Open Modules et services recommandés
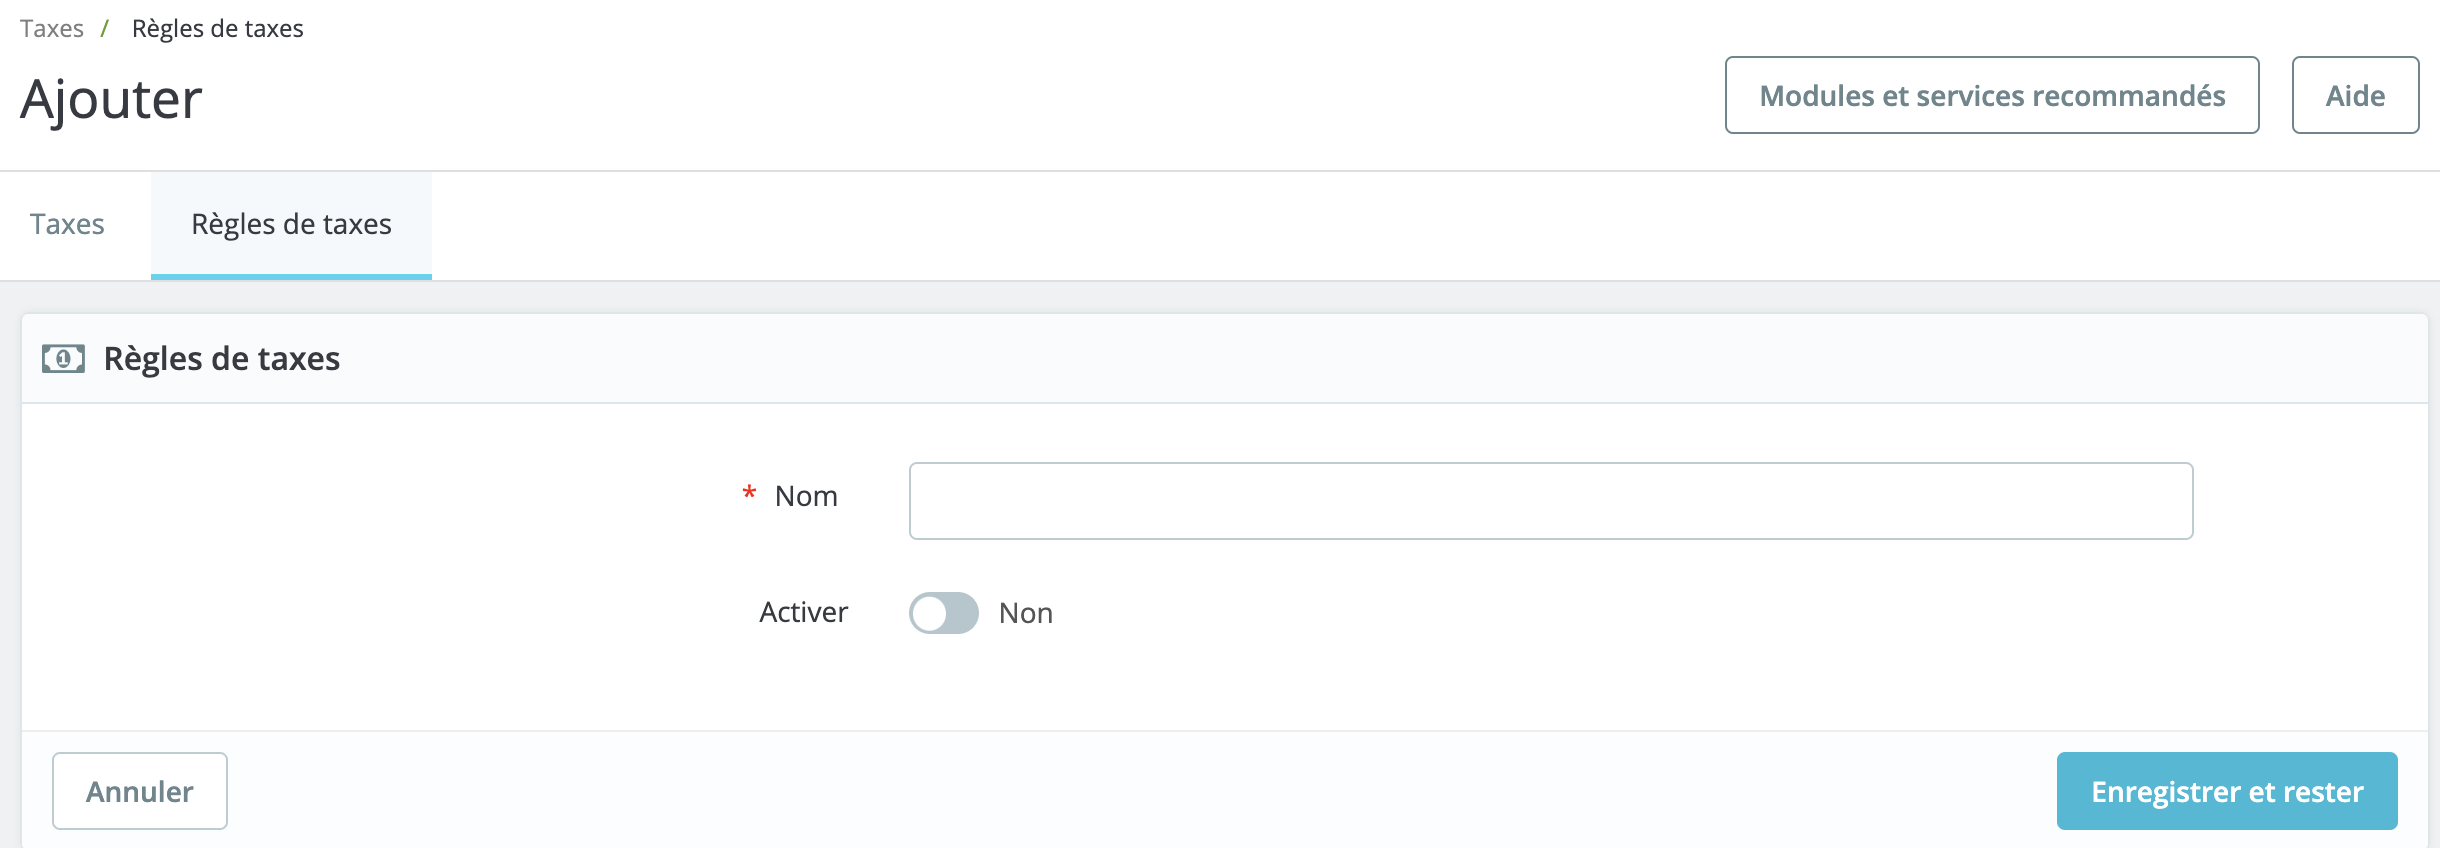This screenshot has height=848, width=2440. click(1992, 95)
